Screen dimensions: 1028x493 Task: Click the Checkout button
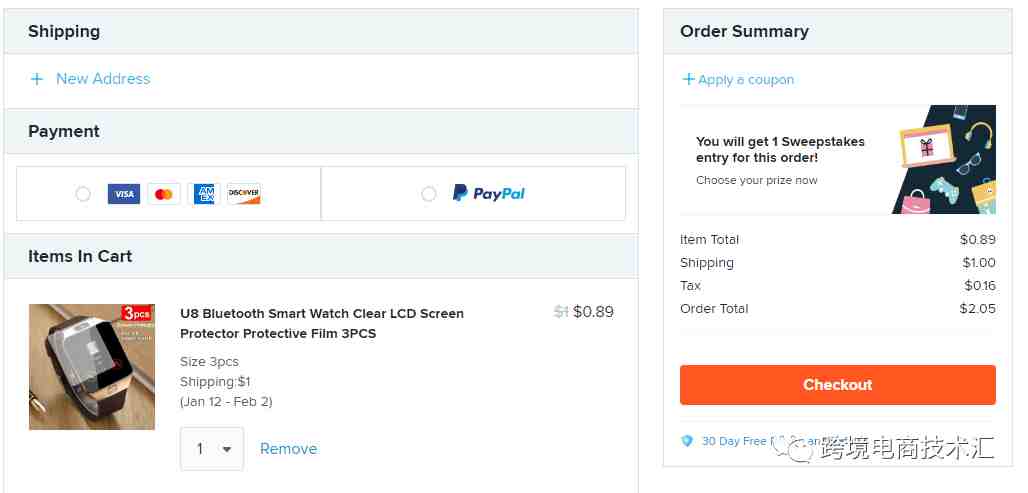tap(838, 385)
